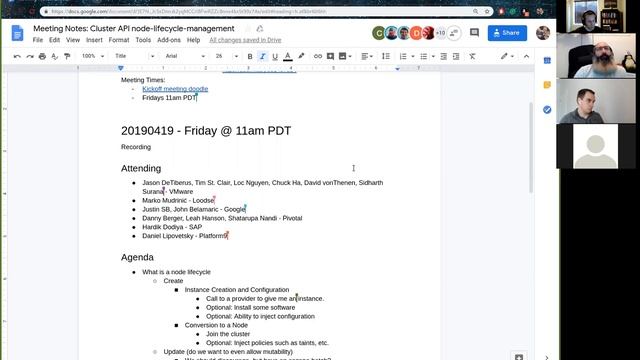Show the +10 additional collaborators
The width and height of the screenshot is (640, 360).
click(440, 33)
